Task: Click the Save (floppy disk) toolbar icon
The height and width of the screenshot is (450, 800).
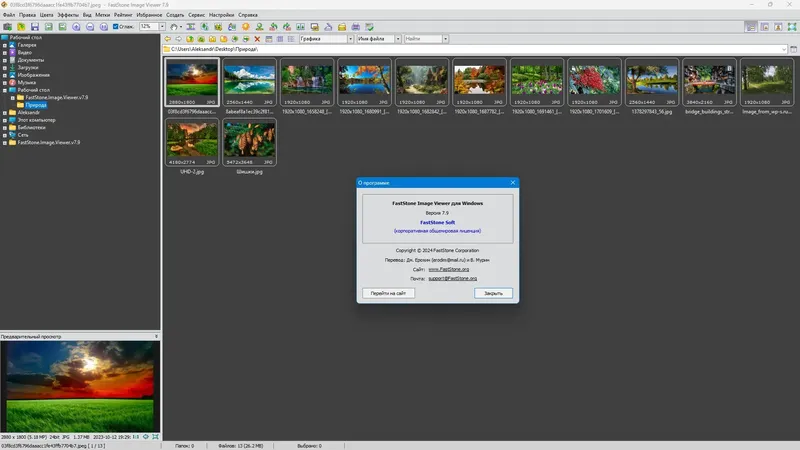Action: 34,26
